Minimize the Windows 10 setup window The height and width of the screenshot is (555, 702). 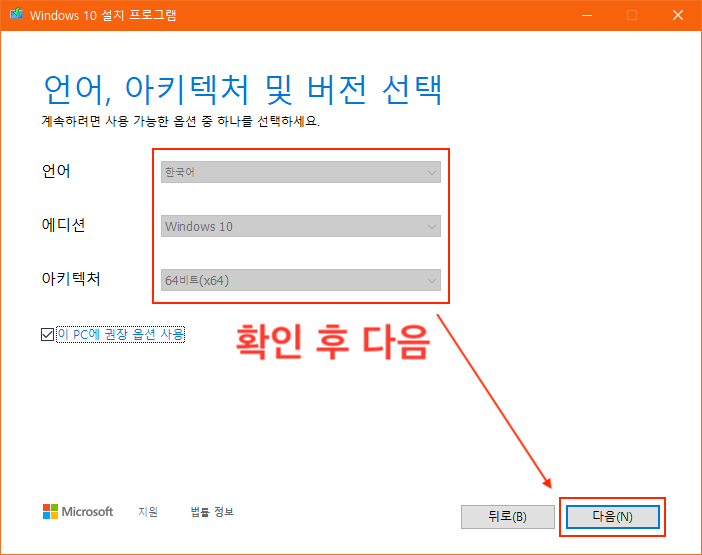(x=587, y=15)
